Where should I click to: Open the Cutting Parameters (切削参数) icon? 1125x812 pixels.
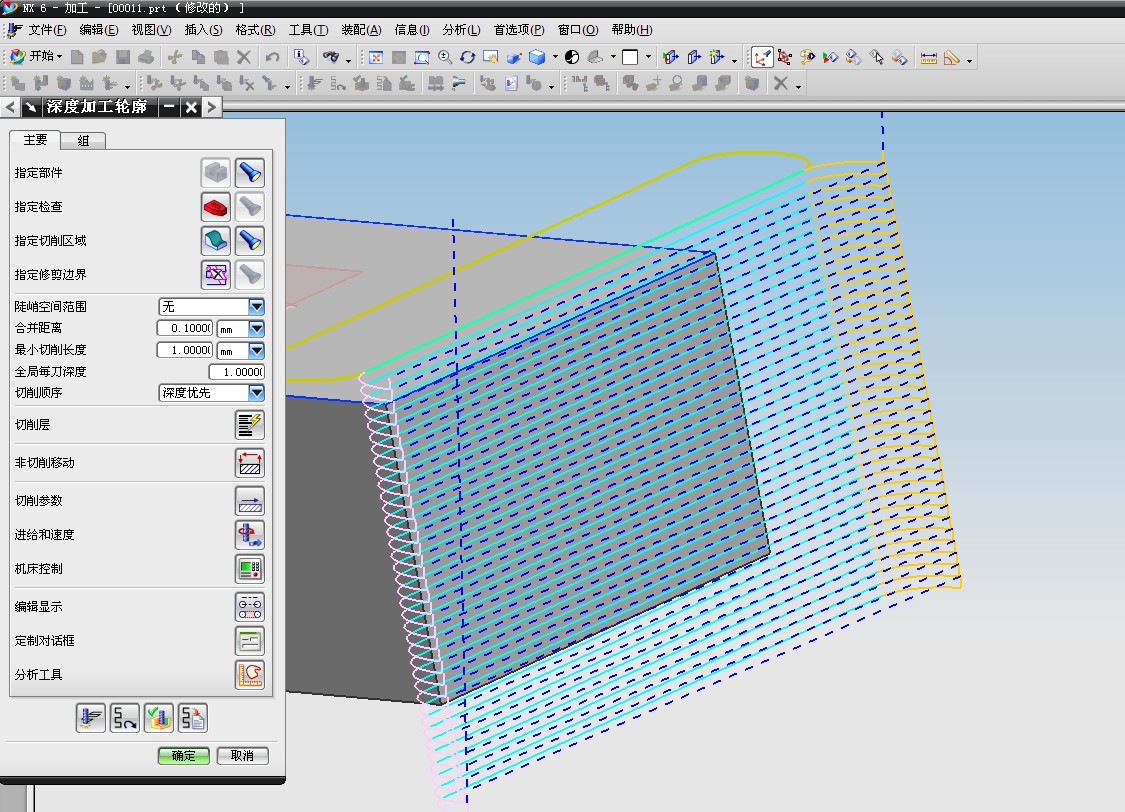(250, 501)
